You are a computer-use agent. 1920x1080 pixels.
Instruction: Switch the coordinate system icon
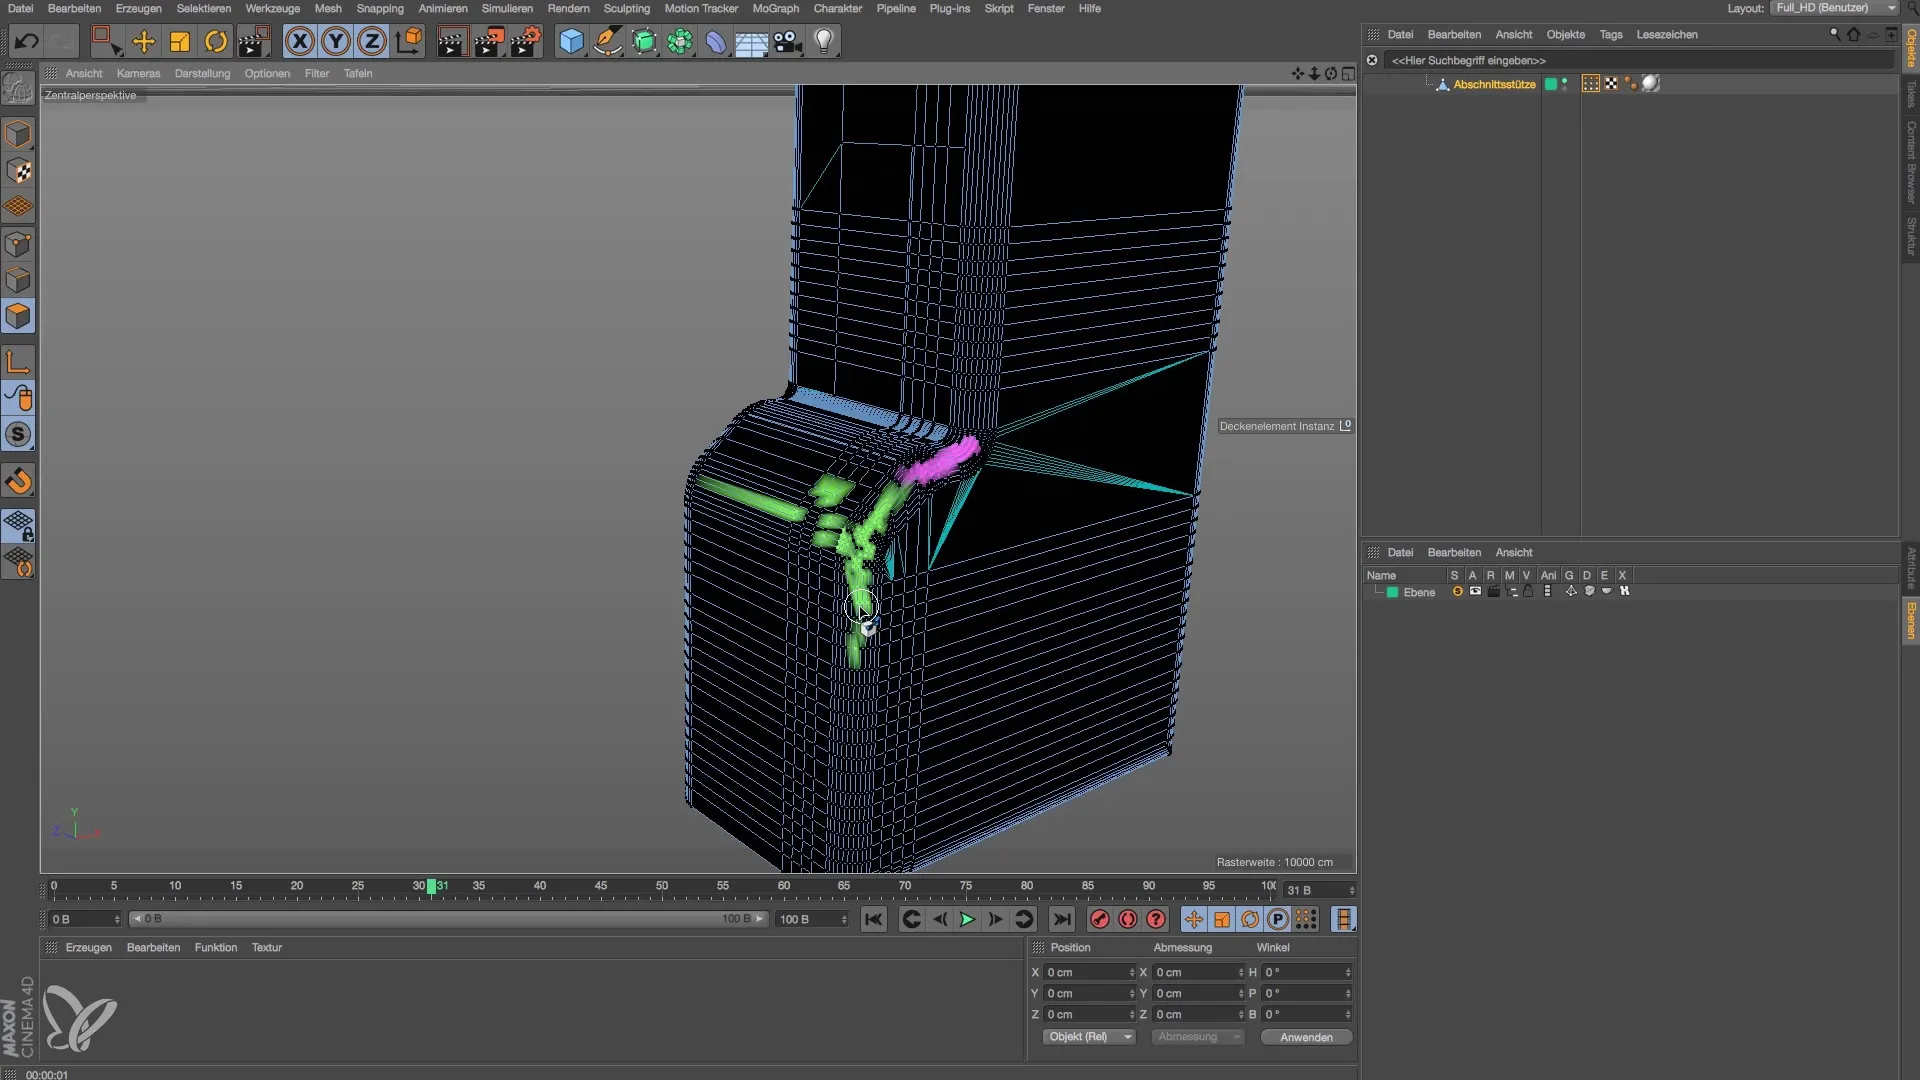click(x=409, y=41)
